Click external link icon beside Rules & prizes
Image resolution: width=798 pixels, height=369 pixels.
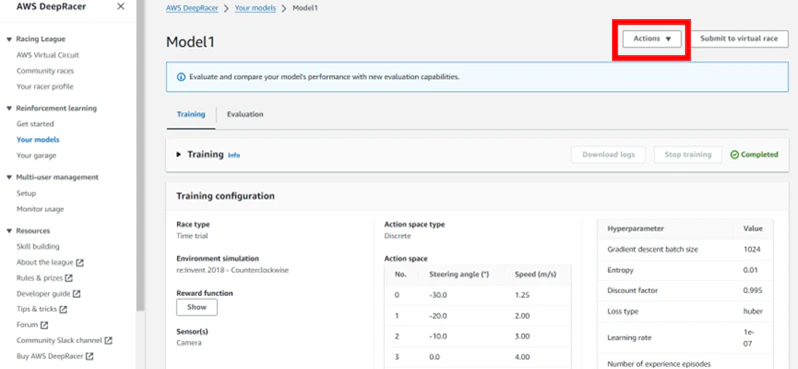point(69,278)
